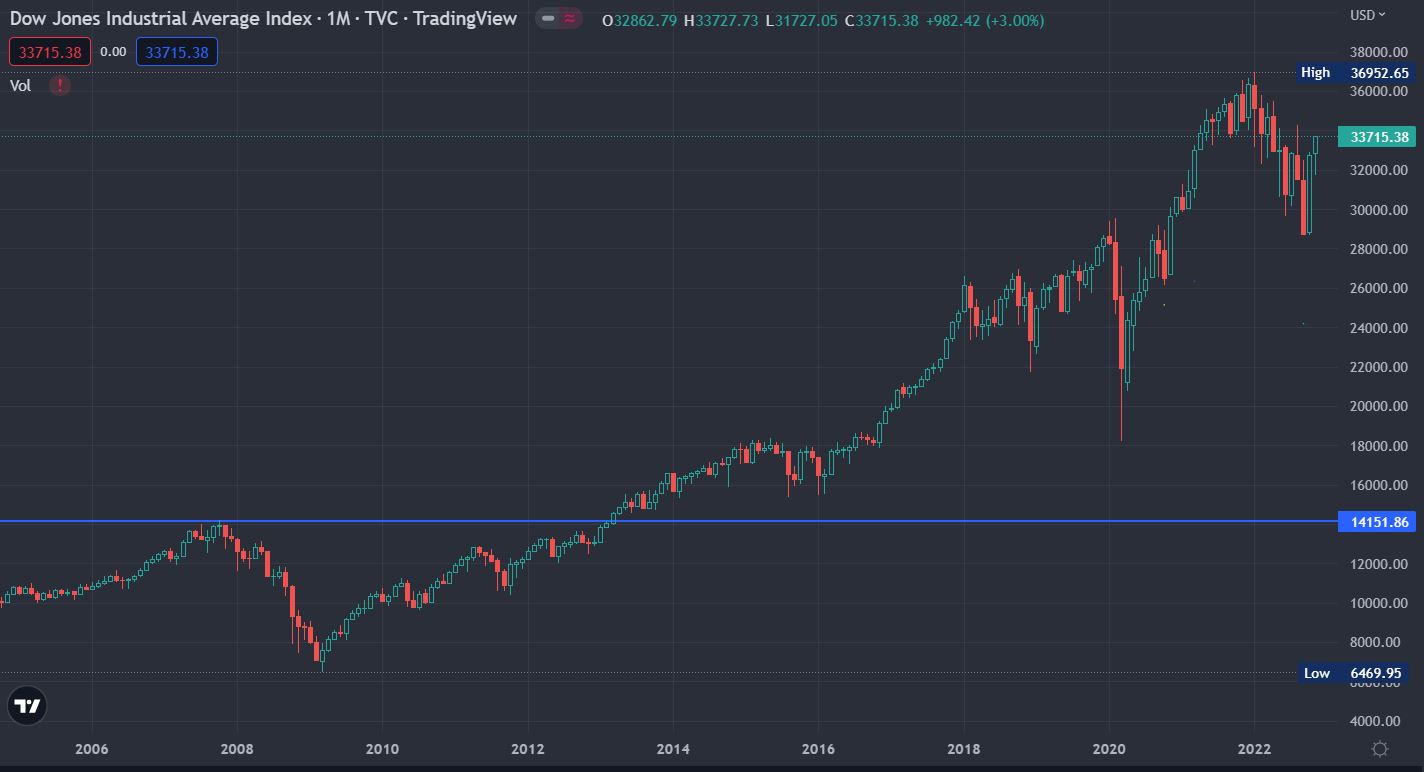Click the open value O32862.79
This screenshot has width=1424, height=772.
click(x=640, y=20)
